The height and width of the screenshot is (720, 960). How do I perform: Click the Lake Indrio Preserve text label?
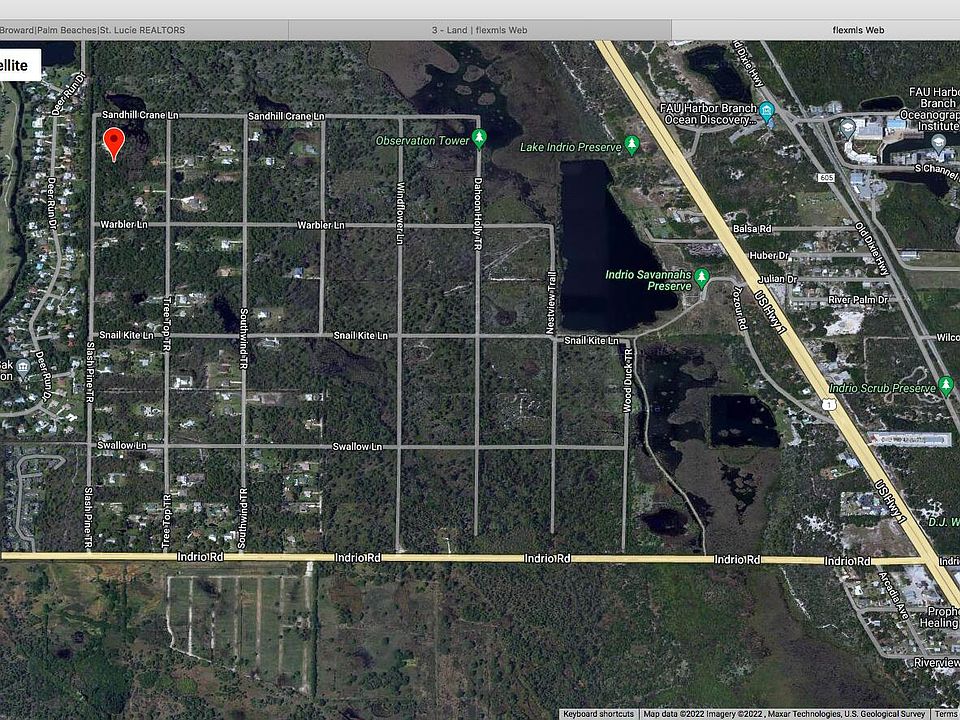pos(571,147)
